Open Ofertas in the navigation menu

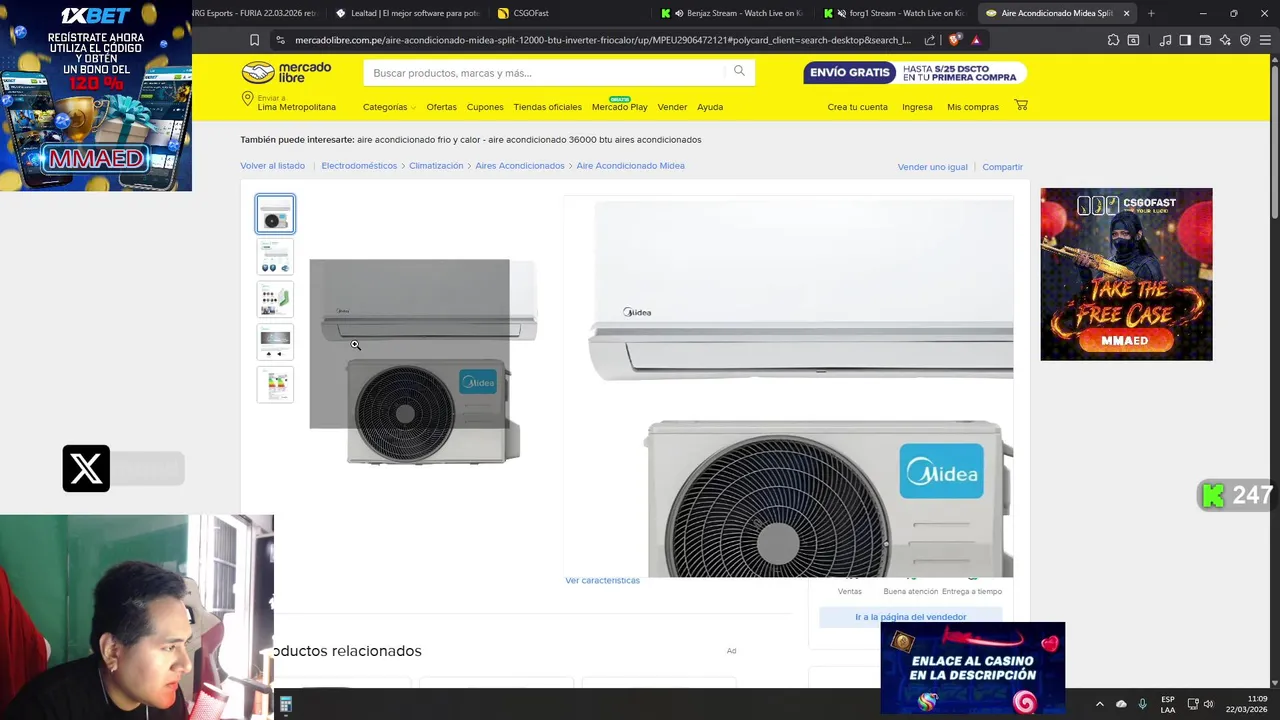[x=441, y=107]
